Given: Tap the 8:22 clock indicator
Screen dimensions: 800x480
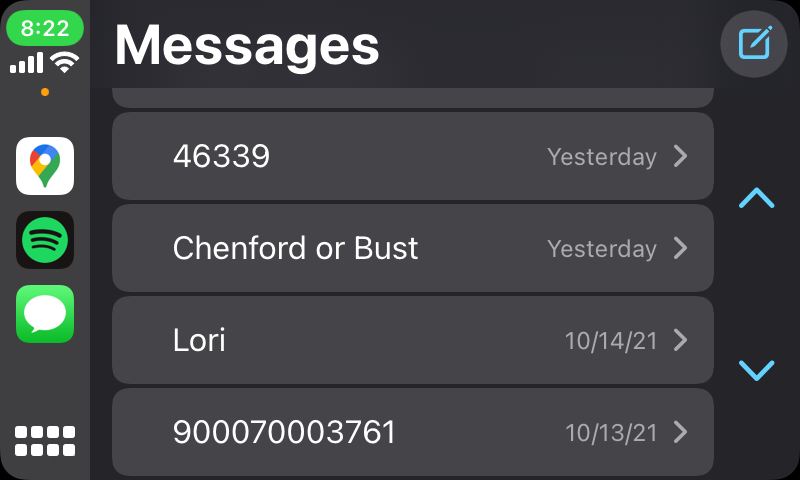Looking at the screenshot, I should [45, 28].
